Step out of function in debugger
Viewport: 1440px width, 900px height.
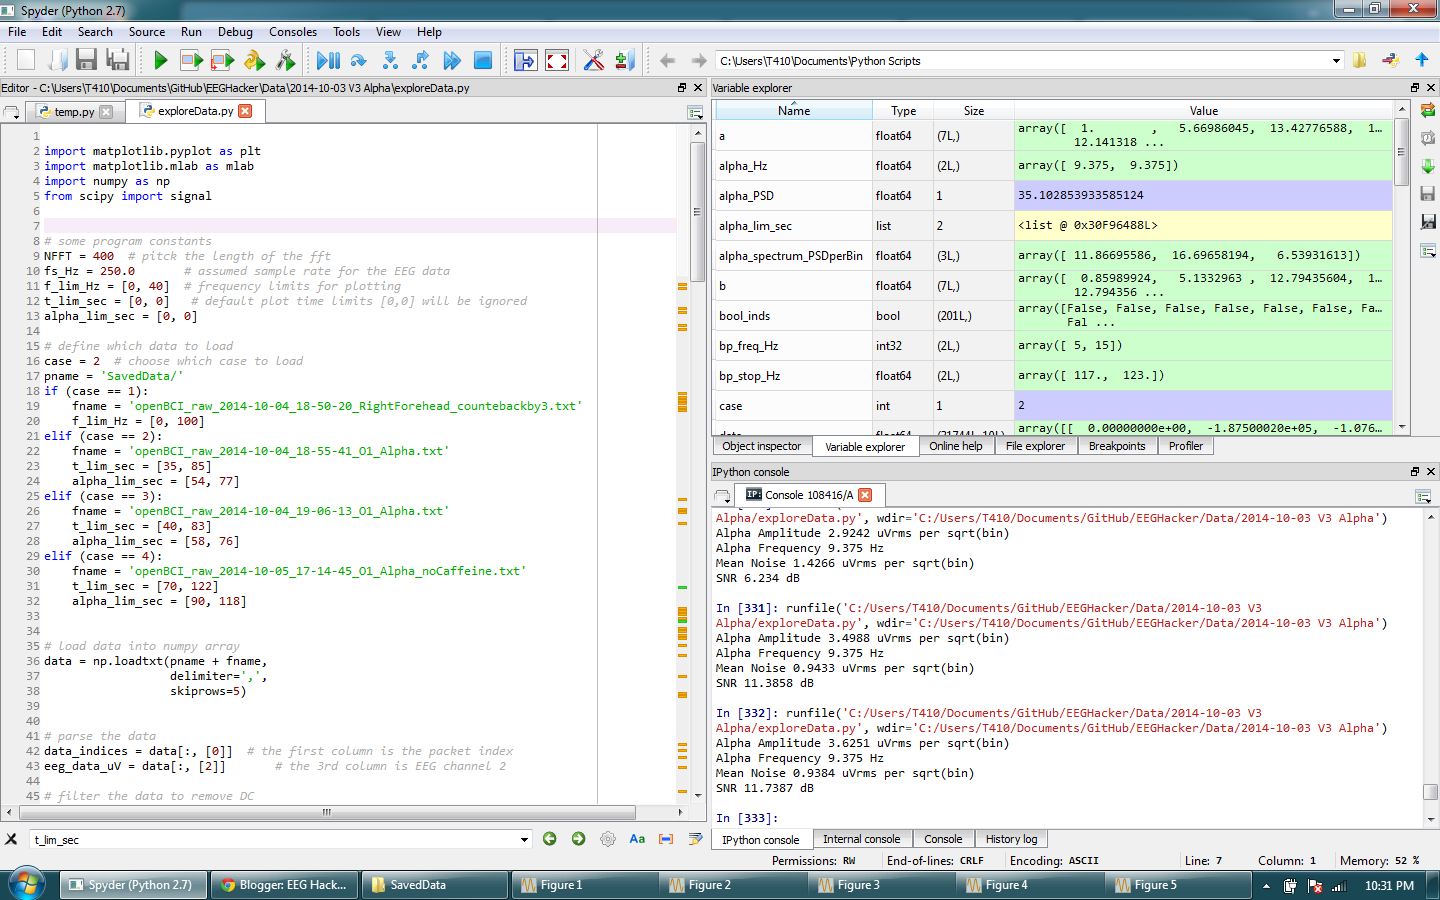point(421,60)
